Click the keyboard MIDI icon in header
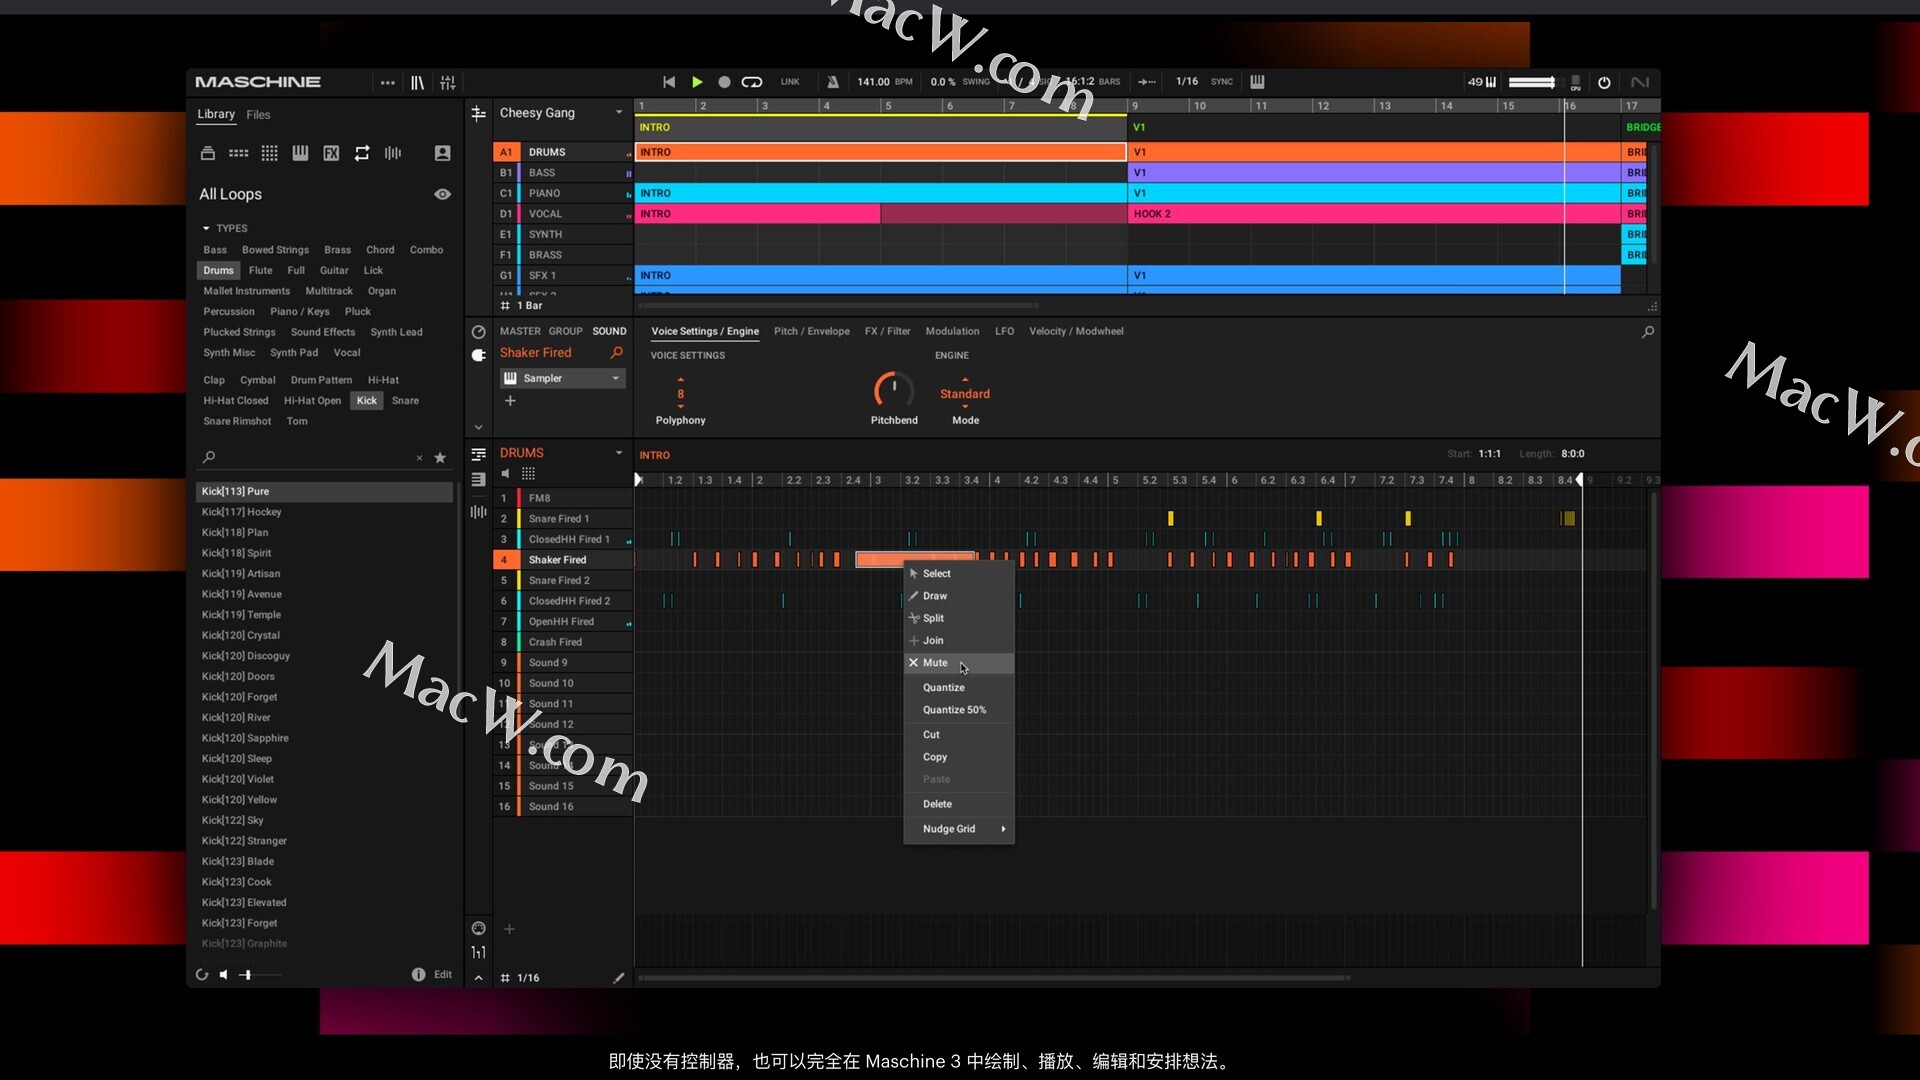 pyautogui.click(x=1257, y=82)
